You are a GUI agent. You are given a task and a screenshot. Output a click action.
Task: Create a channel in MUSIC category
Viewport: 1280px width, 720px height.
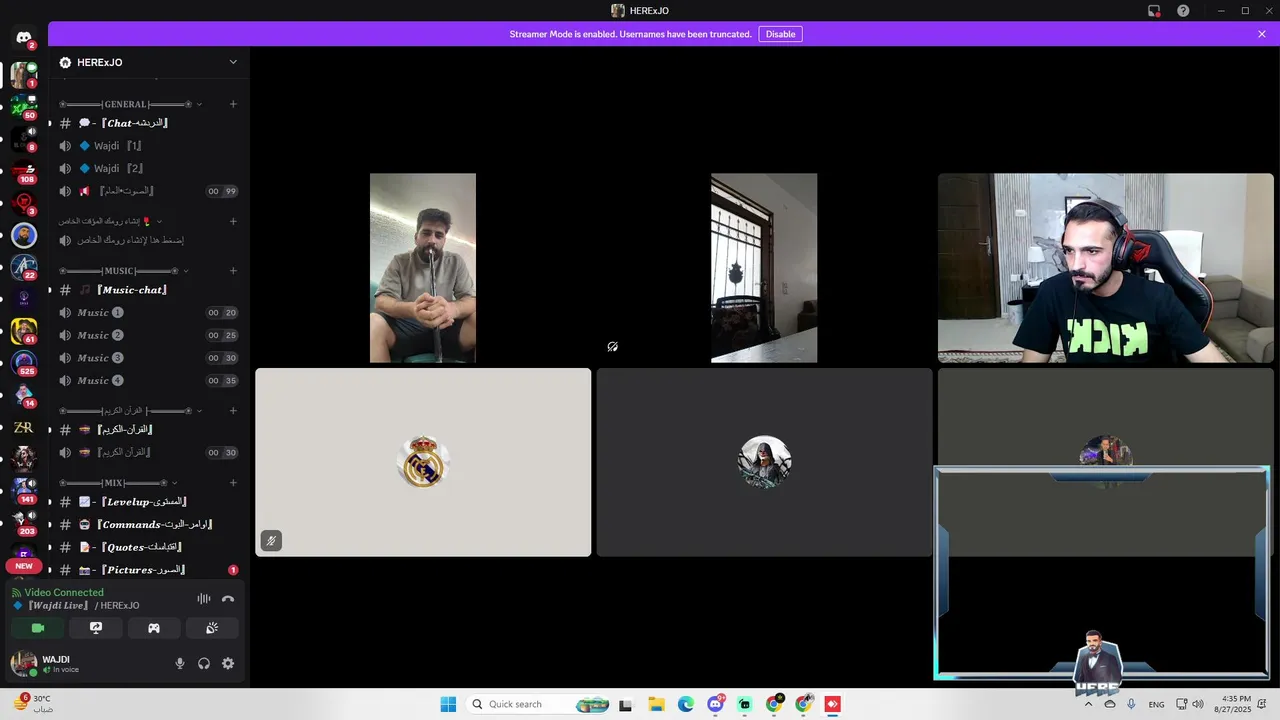(x=233, y=271)
